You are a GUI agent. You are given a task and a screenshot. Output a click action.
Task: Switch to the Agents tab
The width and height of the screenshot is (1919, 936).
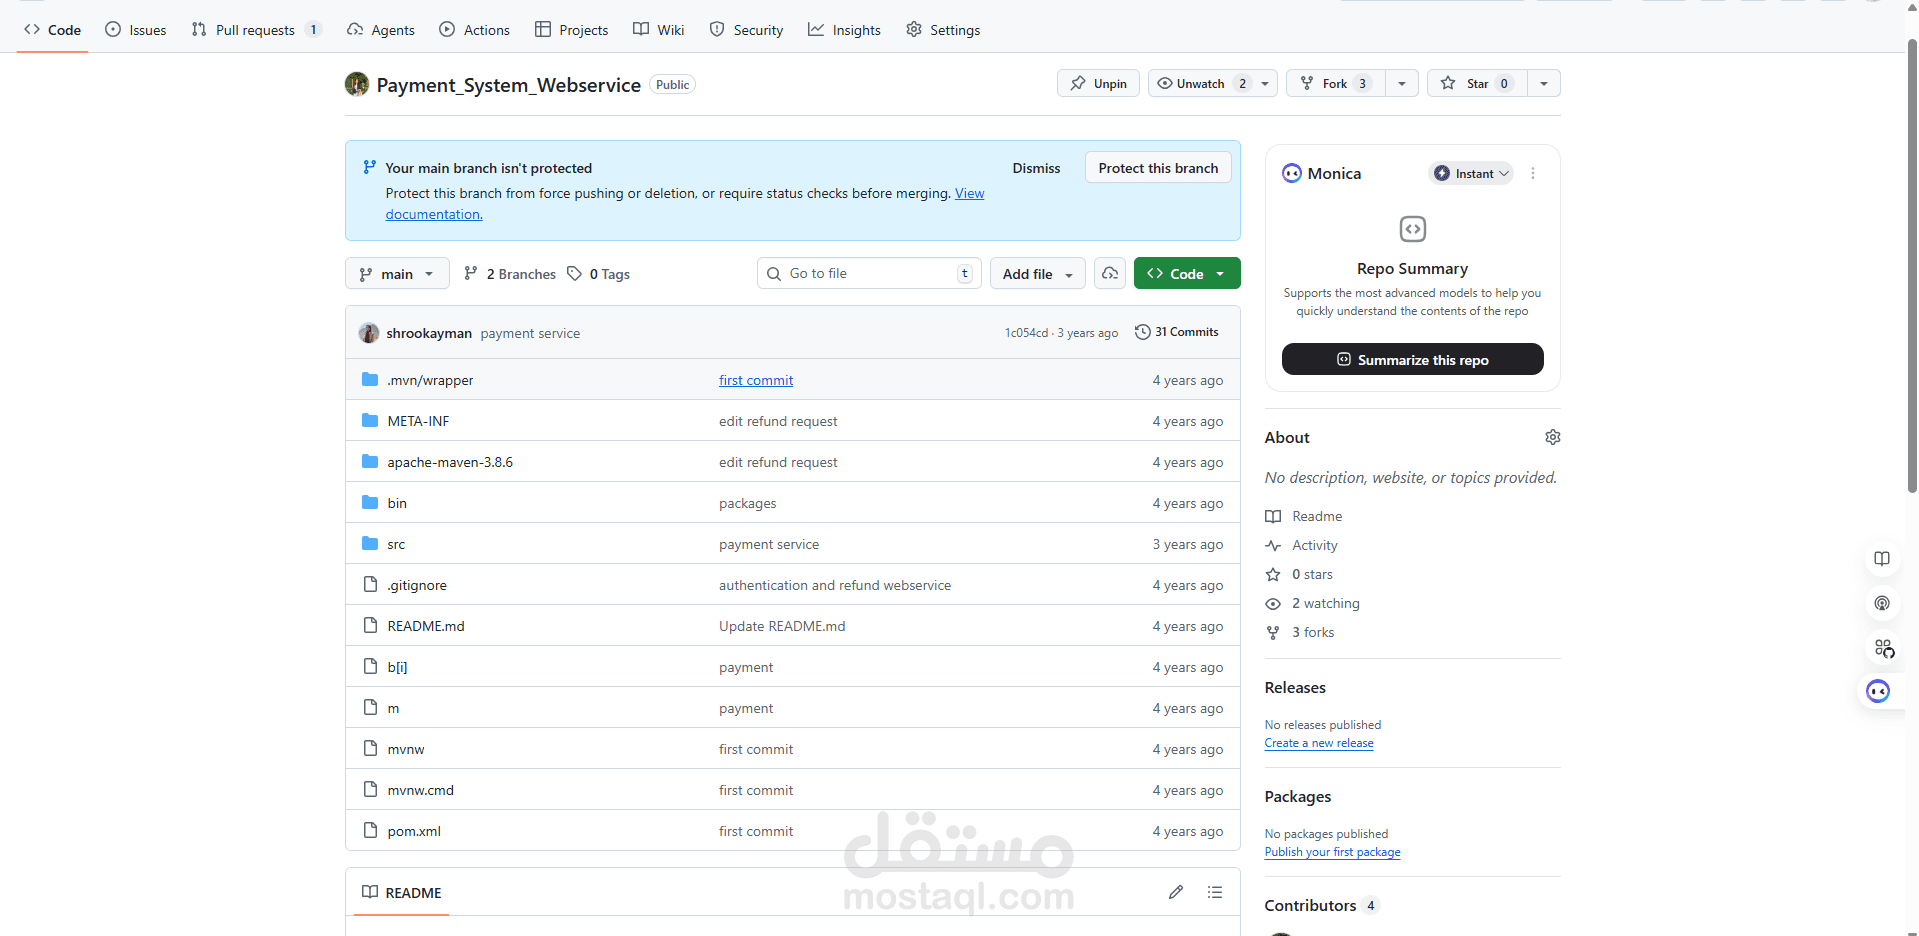tap(381, 30)
